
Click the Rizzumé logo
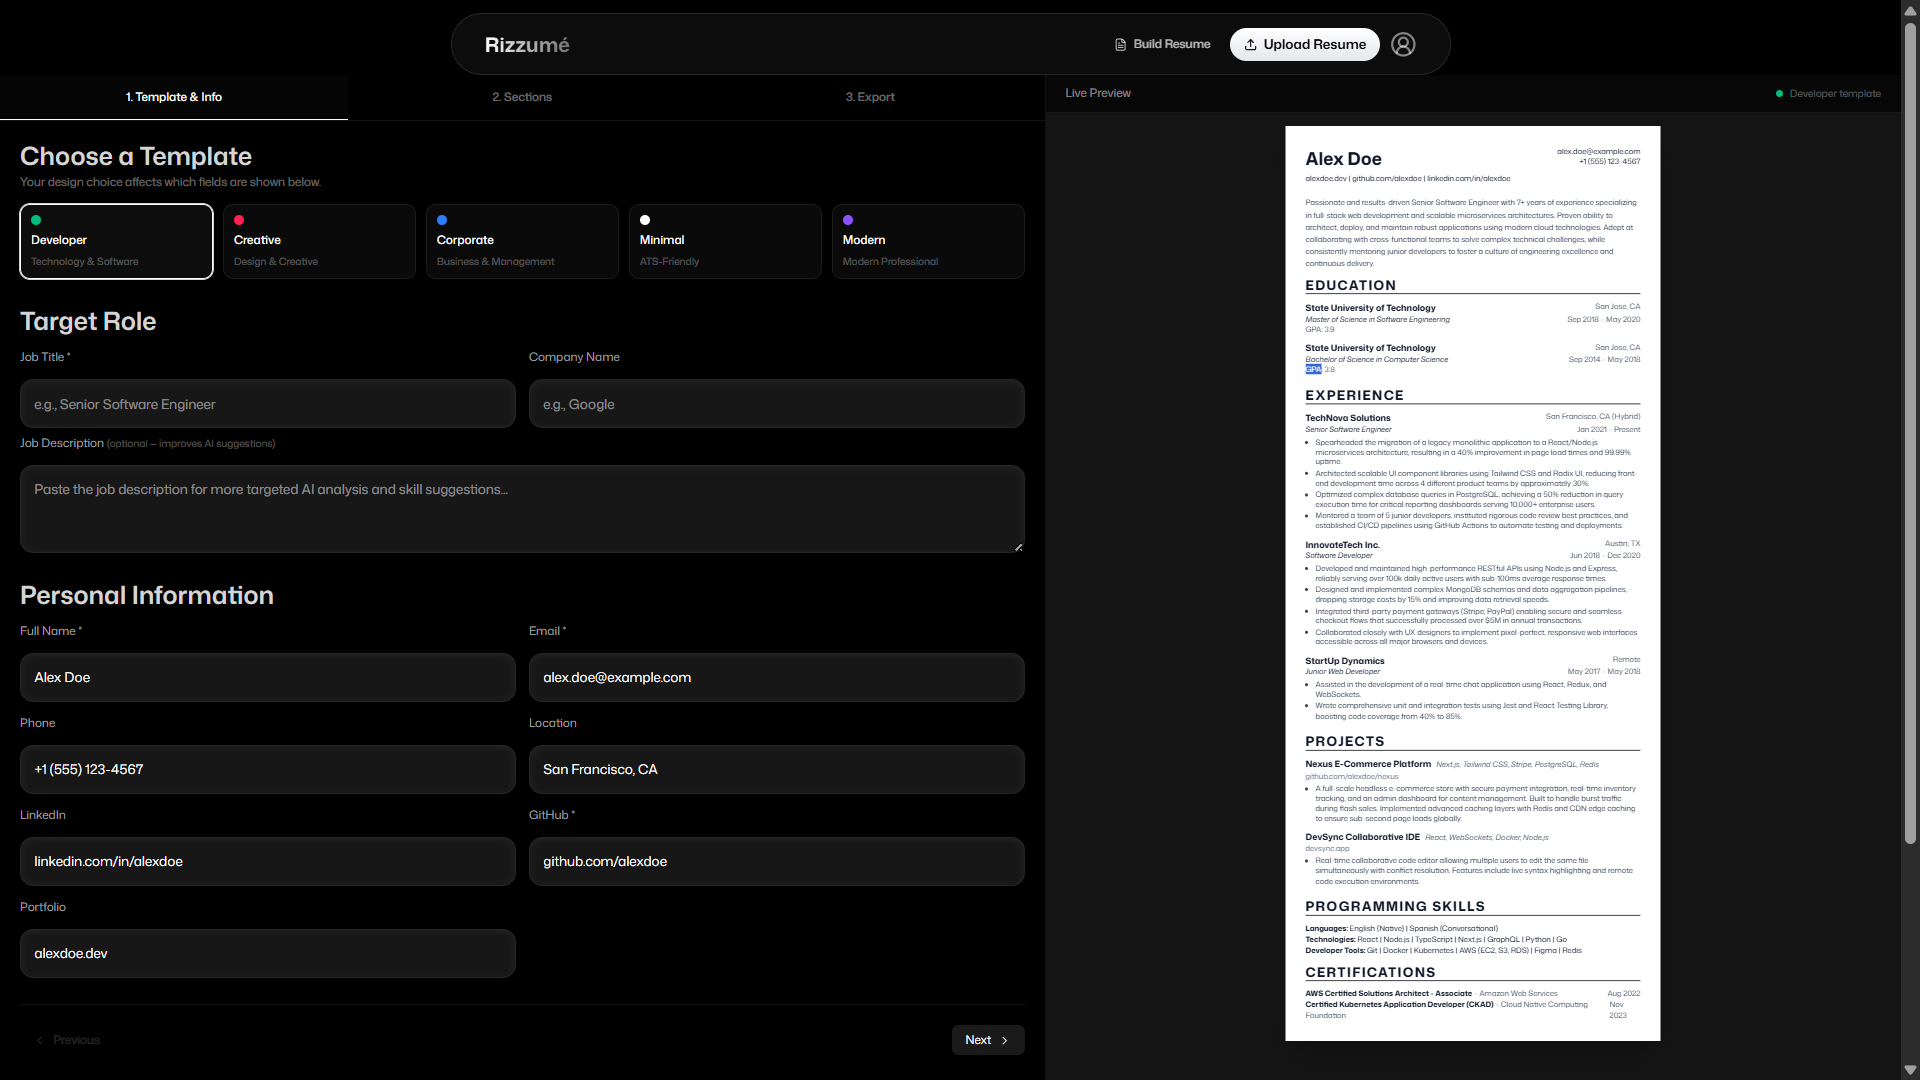click(526, 45)
